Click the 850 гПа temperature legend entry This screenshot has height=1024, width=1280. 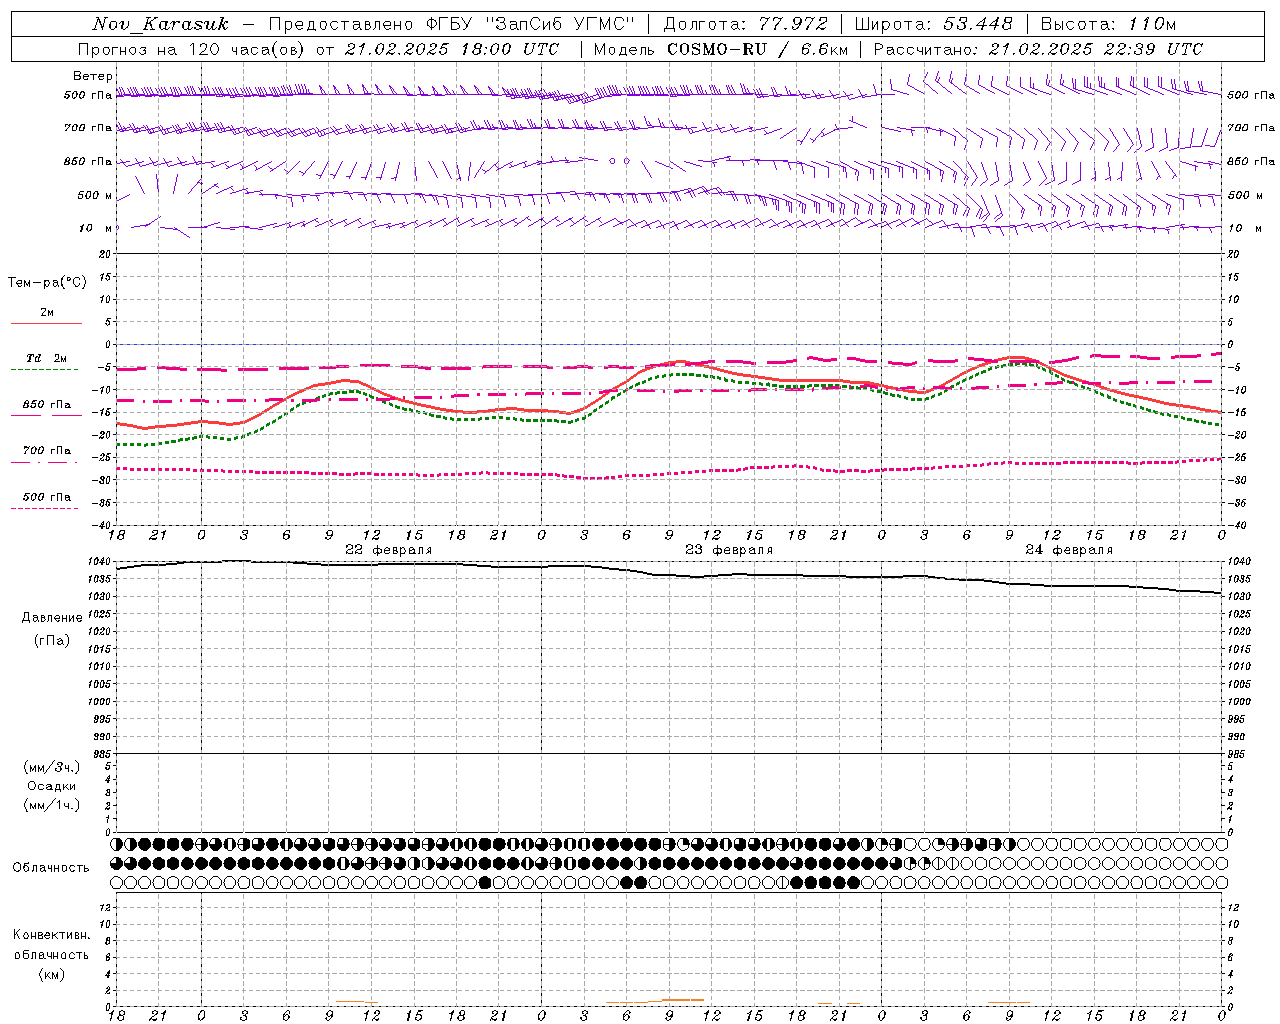[x=47, y=405]
